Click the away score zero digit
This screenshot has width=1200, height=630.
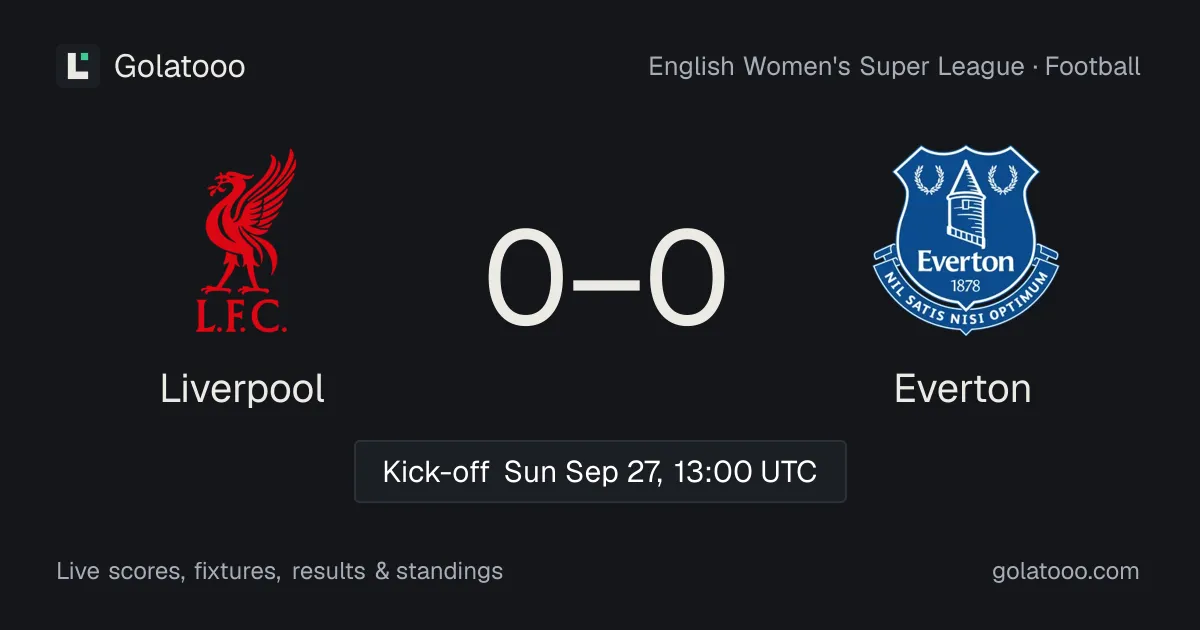(686, 278)
